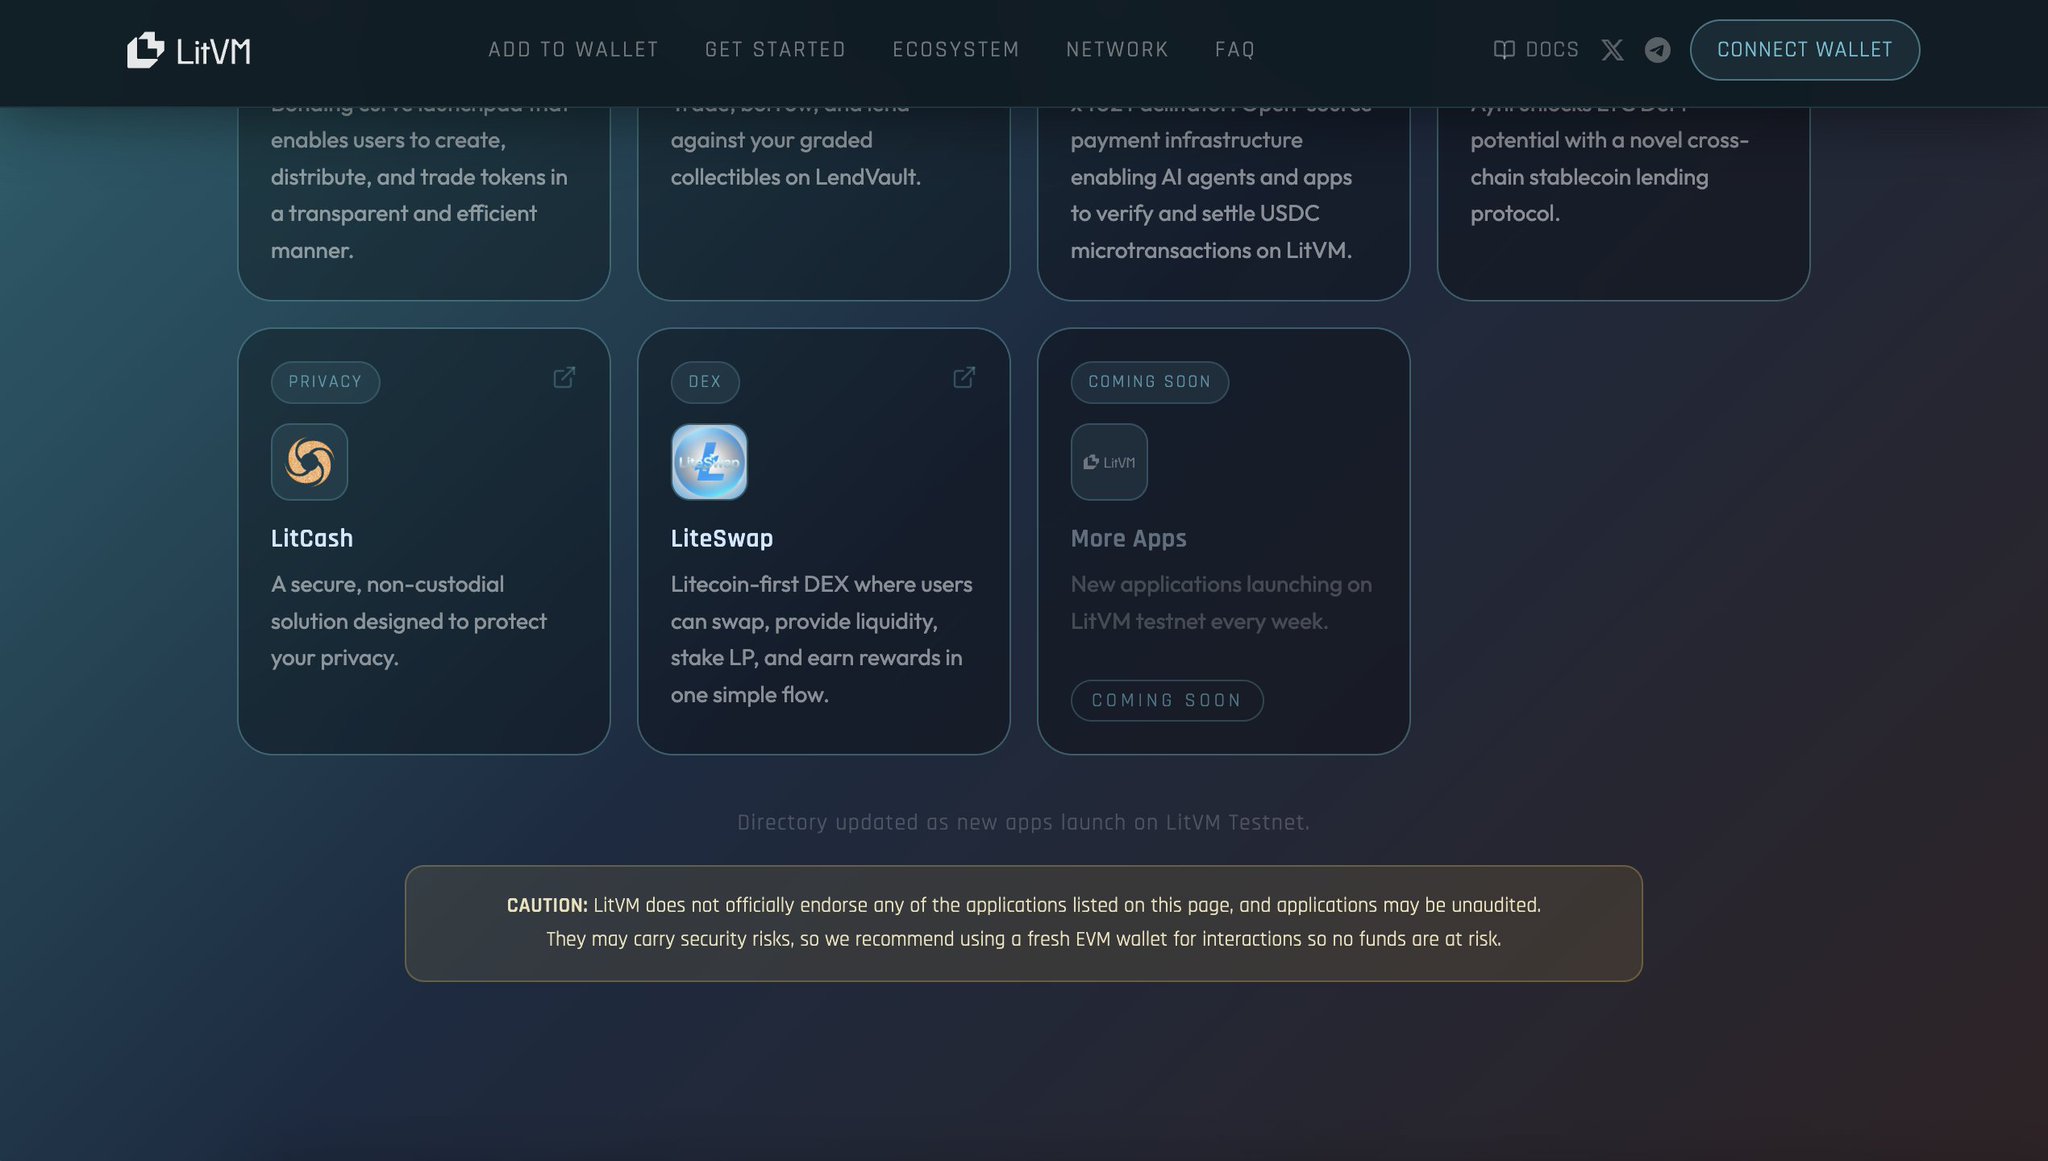The width and height of the screenshot is (2048, 1161).
Task: Click the Docs book icon
Action: (x=1503, y=50)
